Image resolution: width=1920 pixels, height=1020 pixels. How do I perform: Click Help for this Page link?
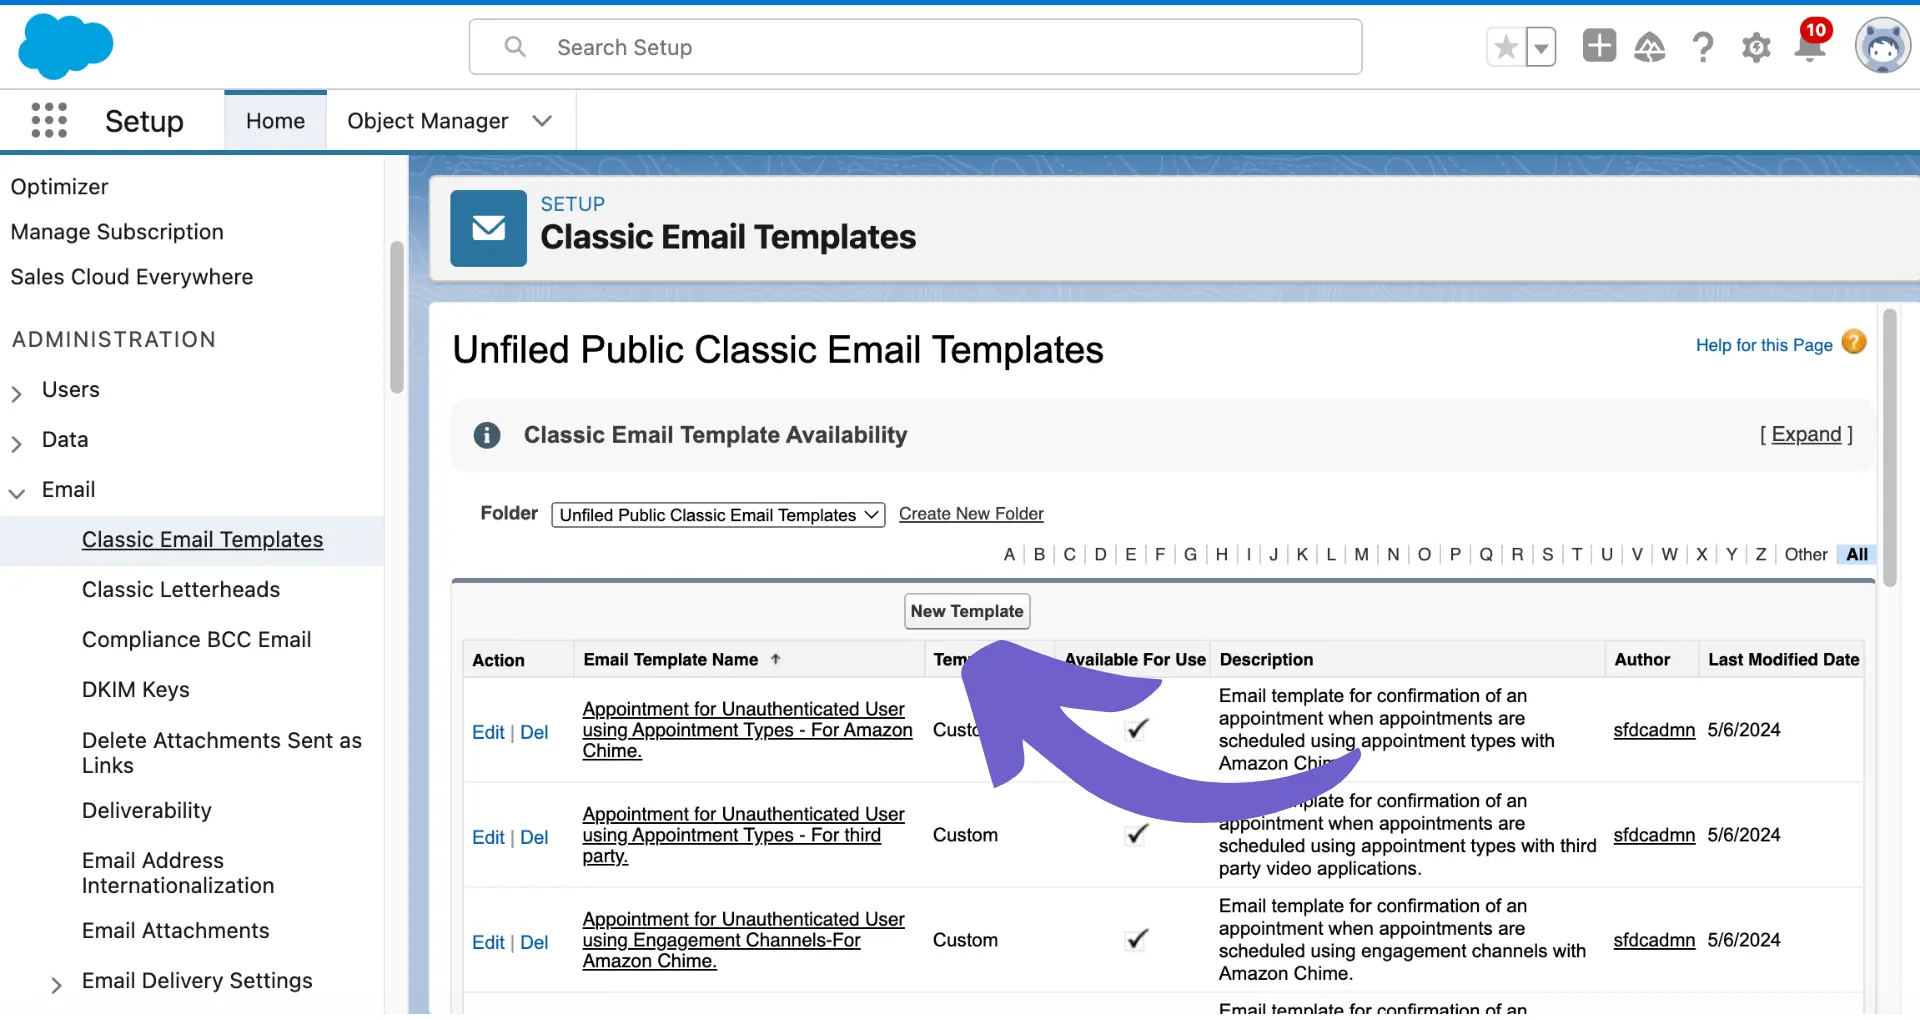pyautogui.click(x=1763, y=345)
